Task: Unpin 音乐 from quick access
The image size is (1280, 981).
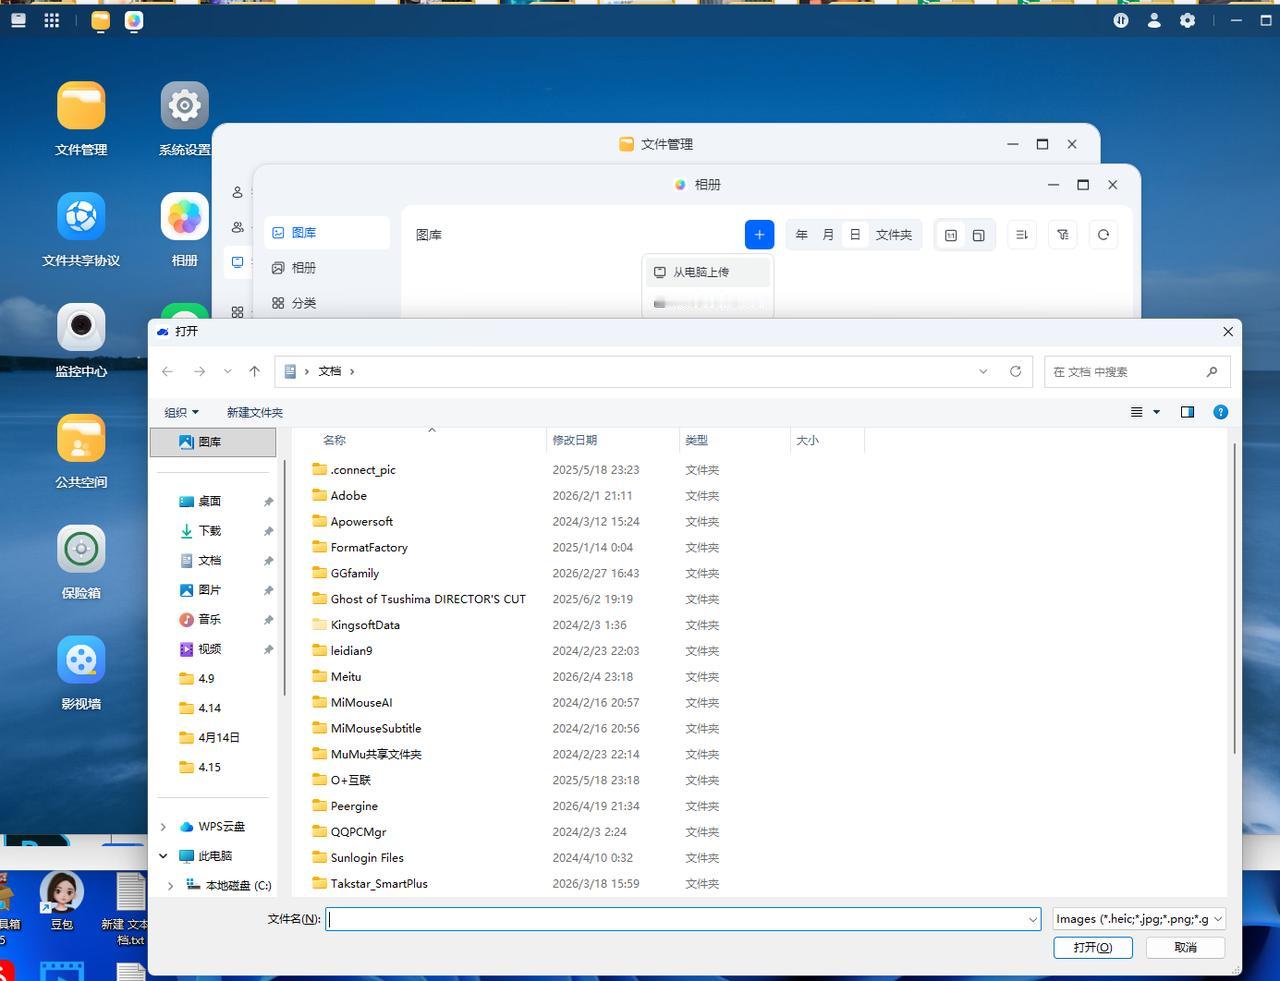Action: click(x=268, y=620)
